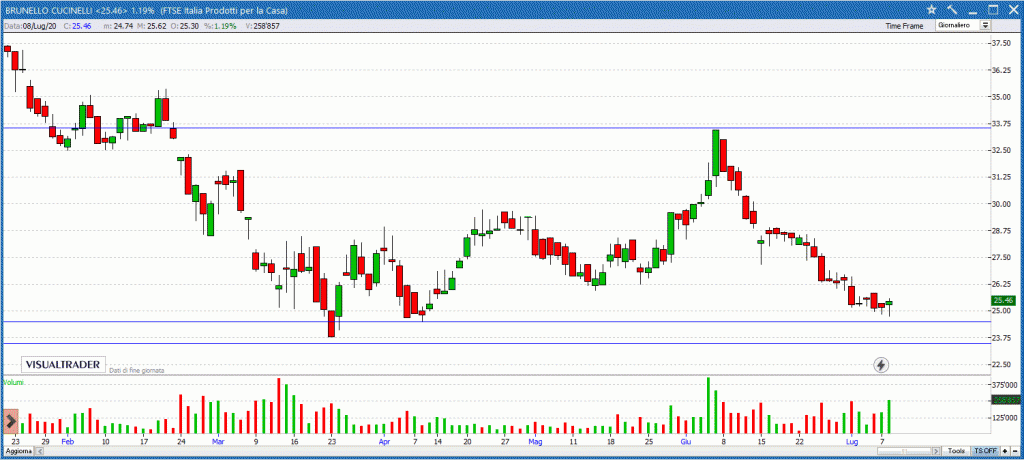
Task: Click the 258'857 volume tag on axis
Action: pos(1005,400)
